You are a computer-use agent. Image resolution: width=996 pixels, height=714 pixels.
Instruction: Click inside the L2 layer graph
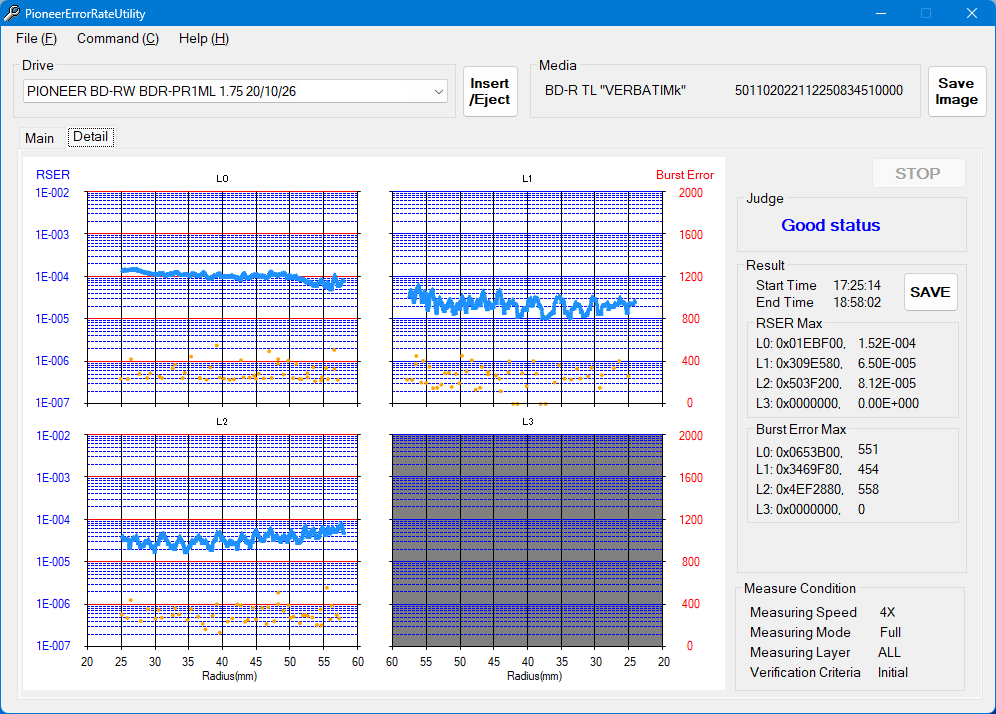pos(222,540)
